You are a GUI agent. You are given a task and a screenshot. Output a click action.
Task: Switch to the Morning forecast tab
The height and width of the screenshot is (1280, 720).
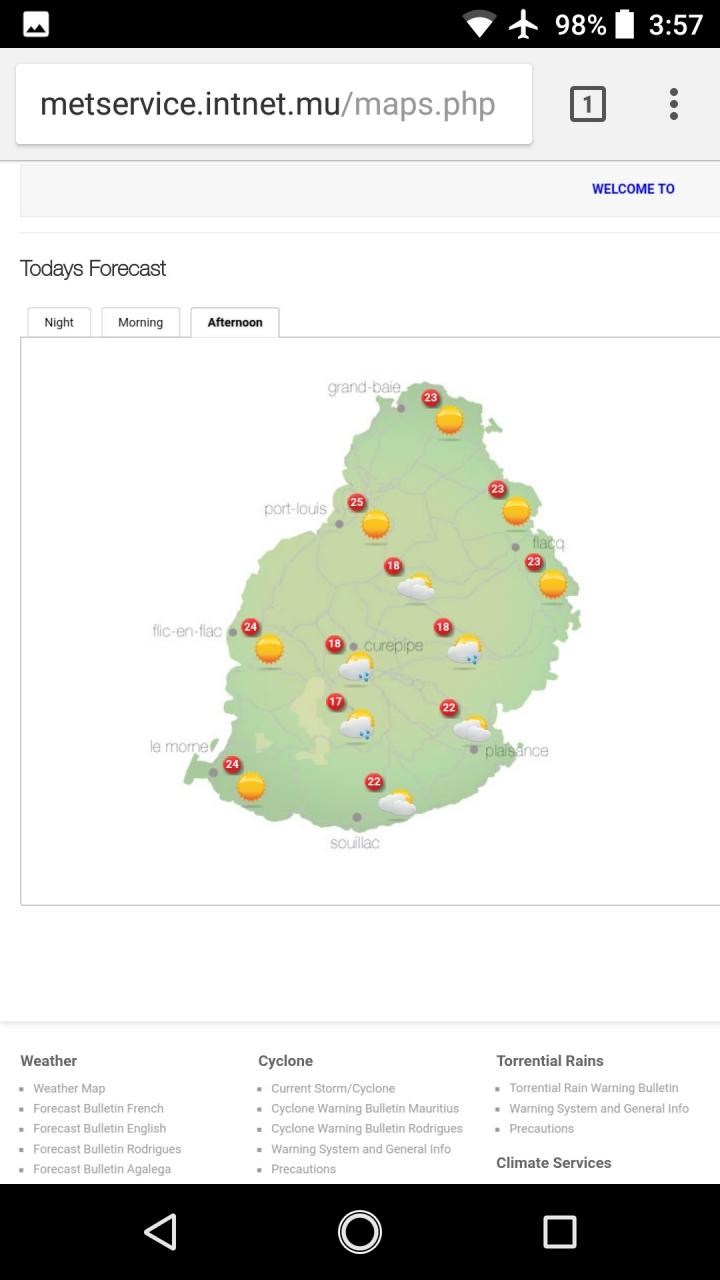pos(140,322)
